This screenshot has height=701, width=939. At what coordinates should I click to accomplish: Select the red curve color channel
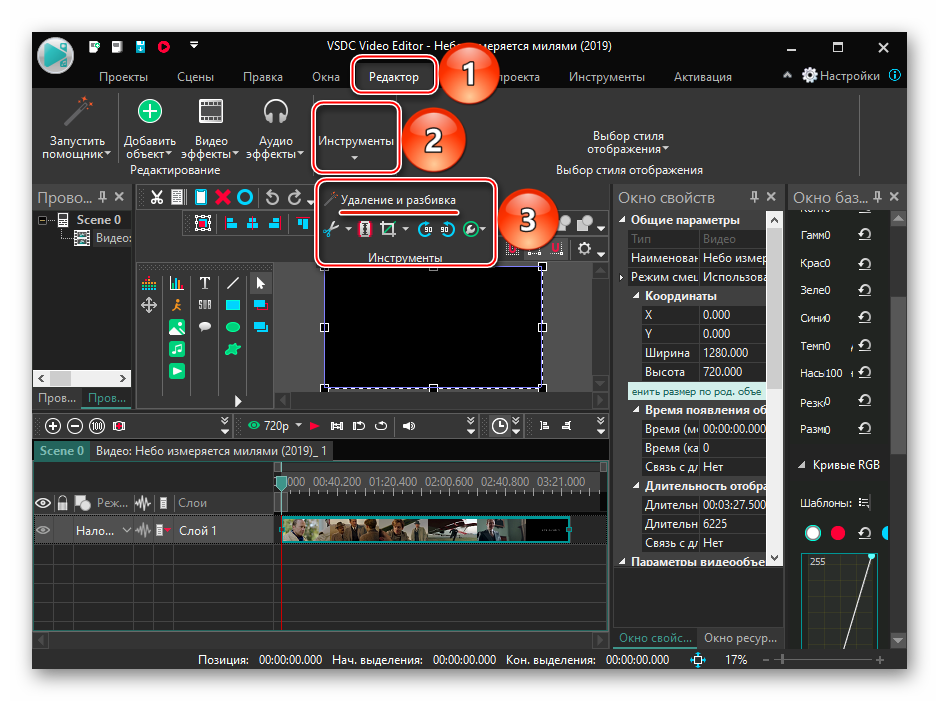[838, 533]
